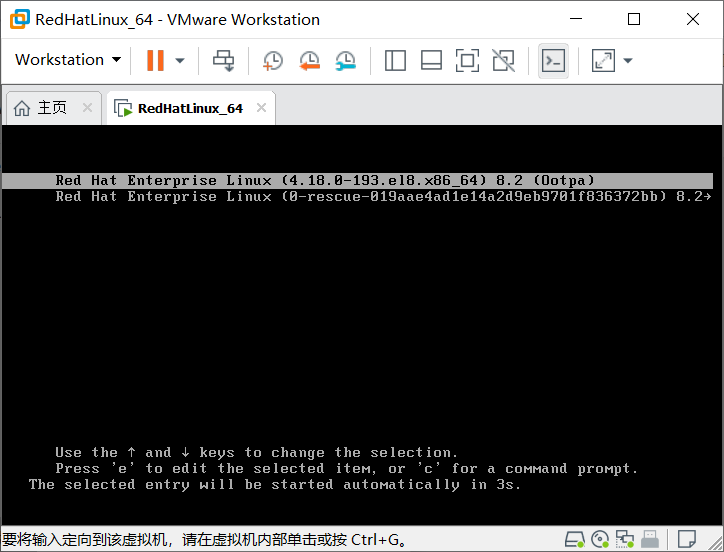Pause the virtual machine

click(x=155, y=60)
